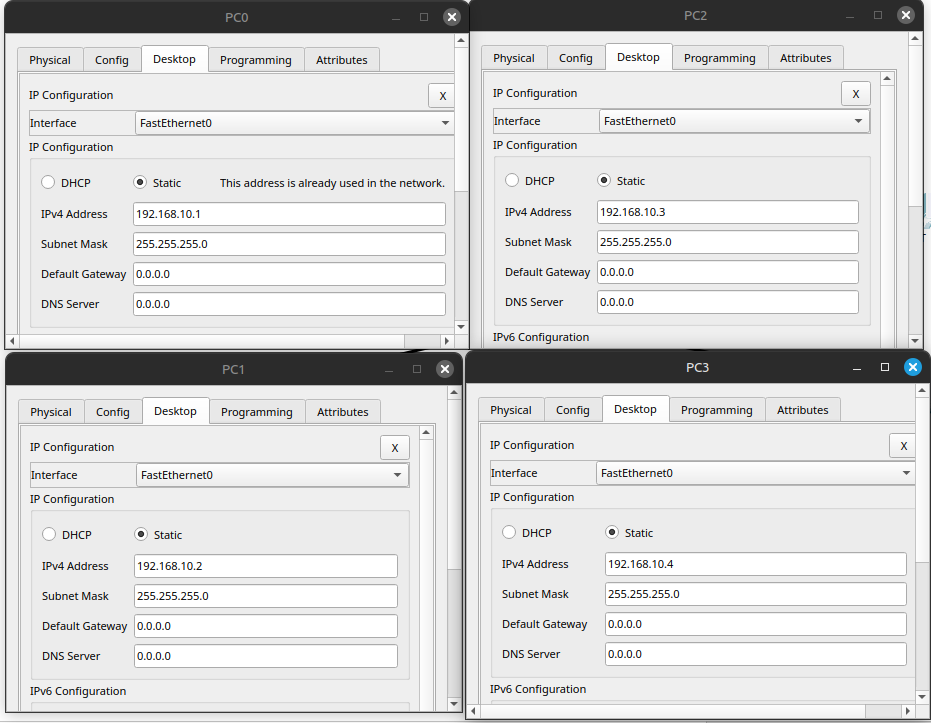
Task: Switch to Physical tab in PC2 window
Action: coord(514,58)
